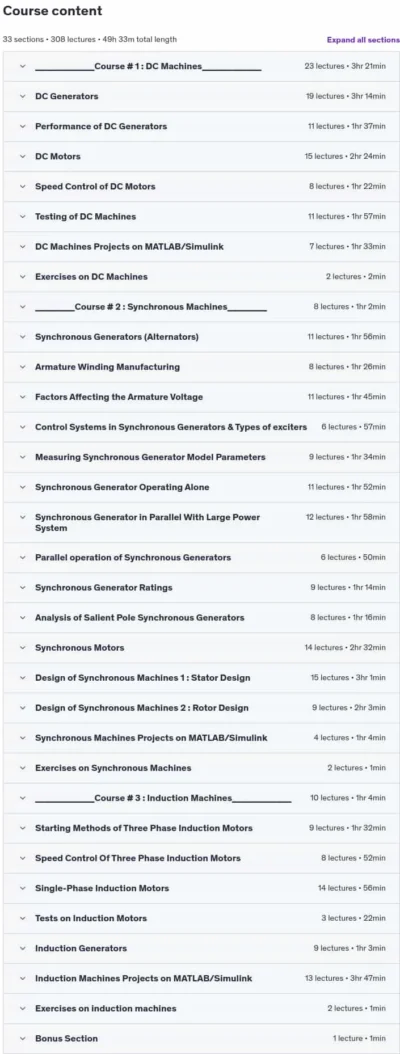400x1054 pixels.
Task: Click chevron beside Performance of DC Generators
Action: point(22,126)
